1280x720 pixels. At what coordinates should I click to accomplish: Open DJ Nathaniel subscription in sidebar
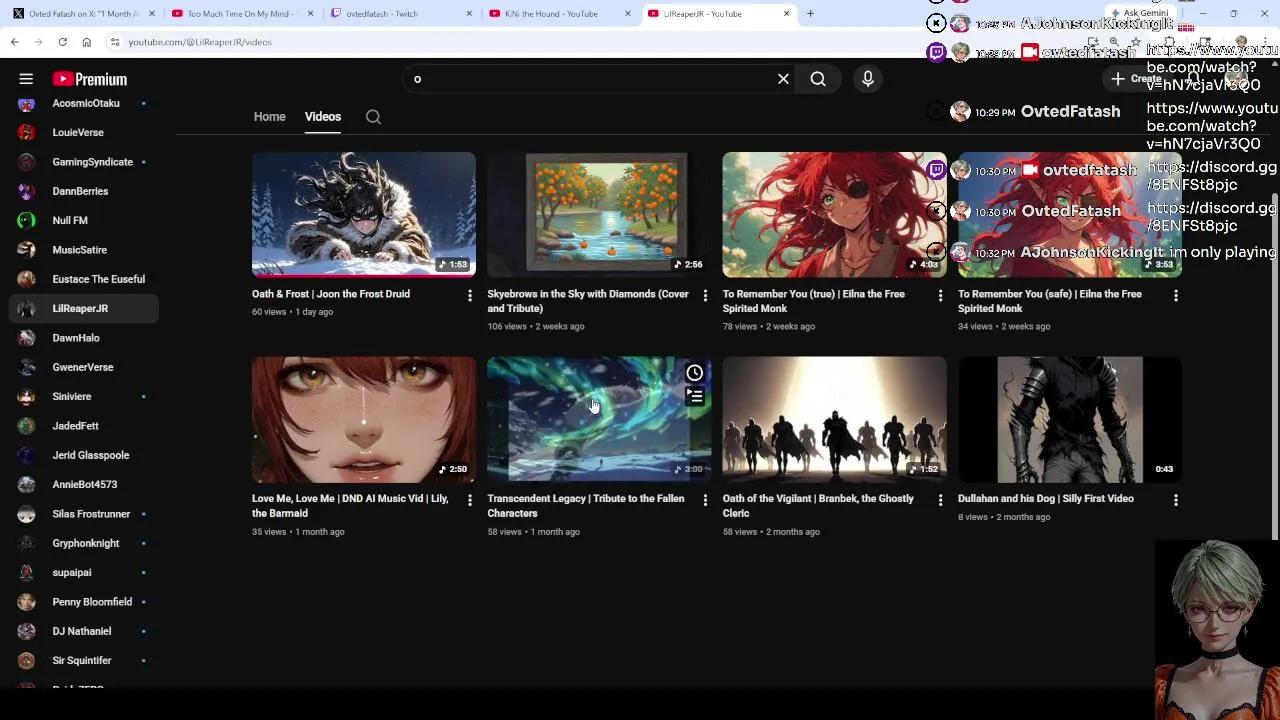(x=83, y=631)
